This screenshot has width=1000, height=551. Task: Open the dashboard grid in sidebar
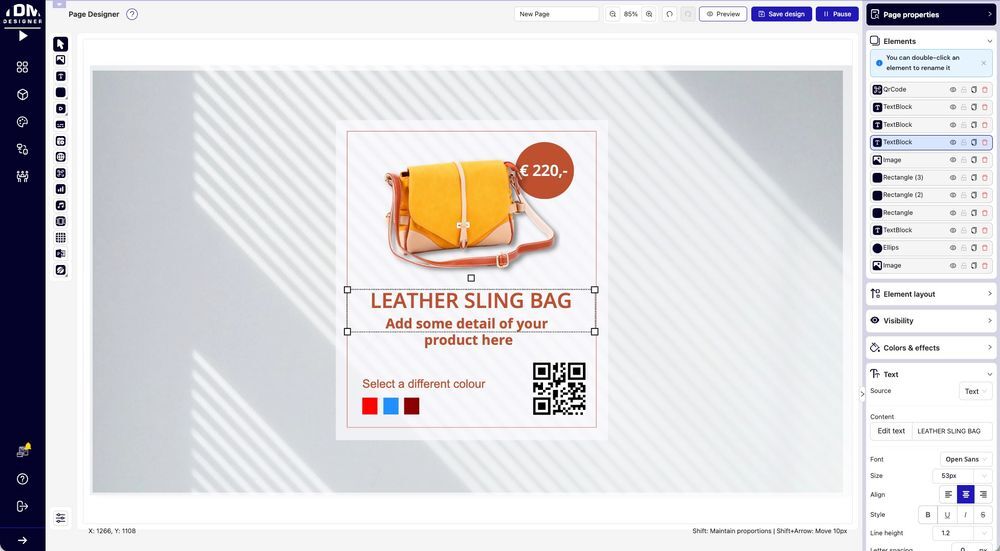(x=22, y=67)
